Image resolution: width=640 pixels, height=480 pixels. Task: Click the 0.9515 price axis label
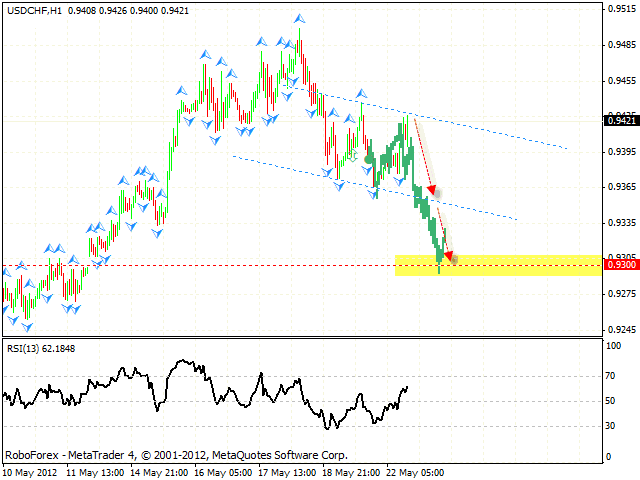coord(617,9)
